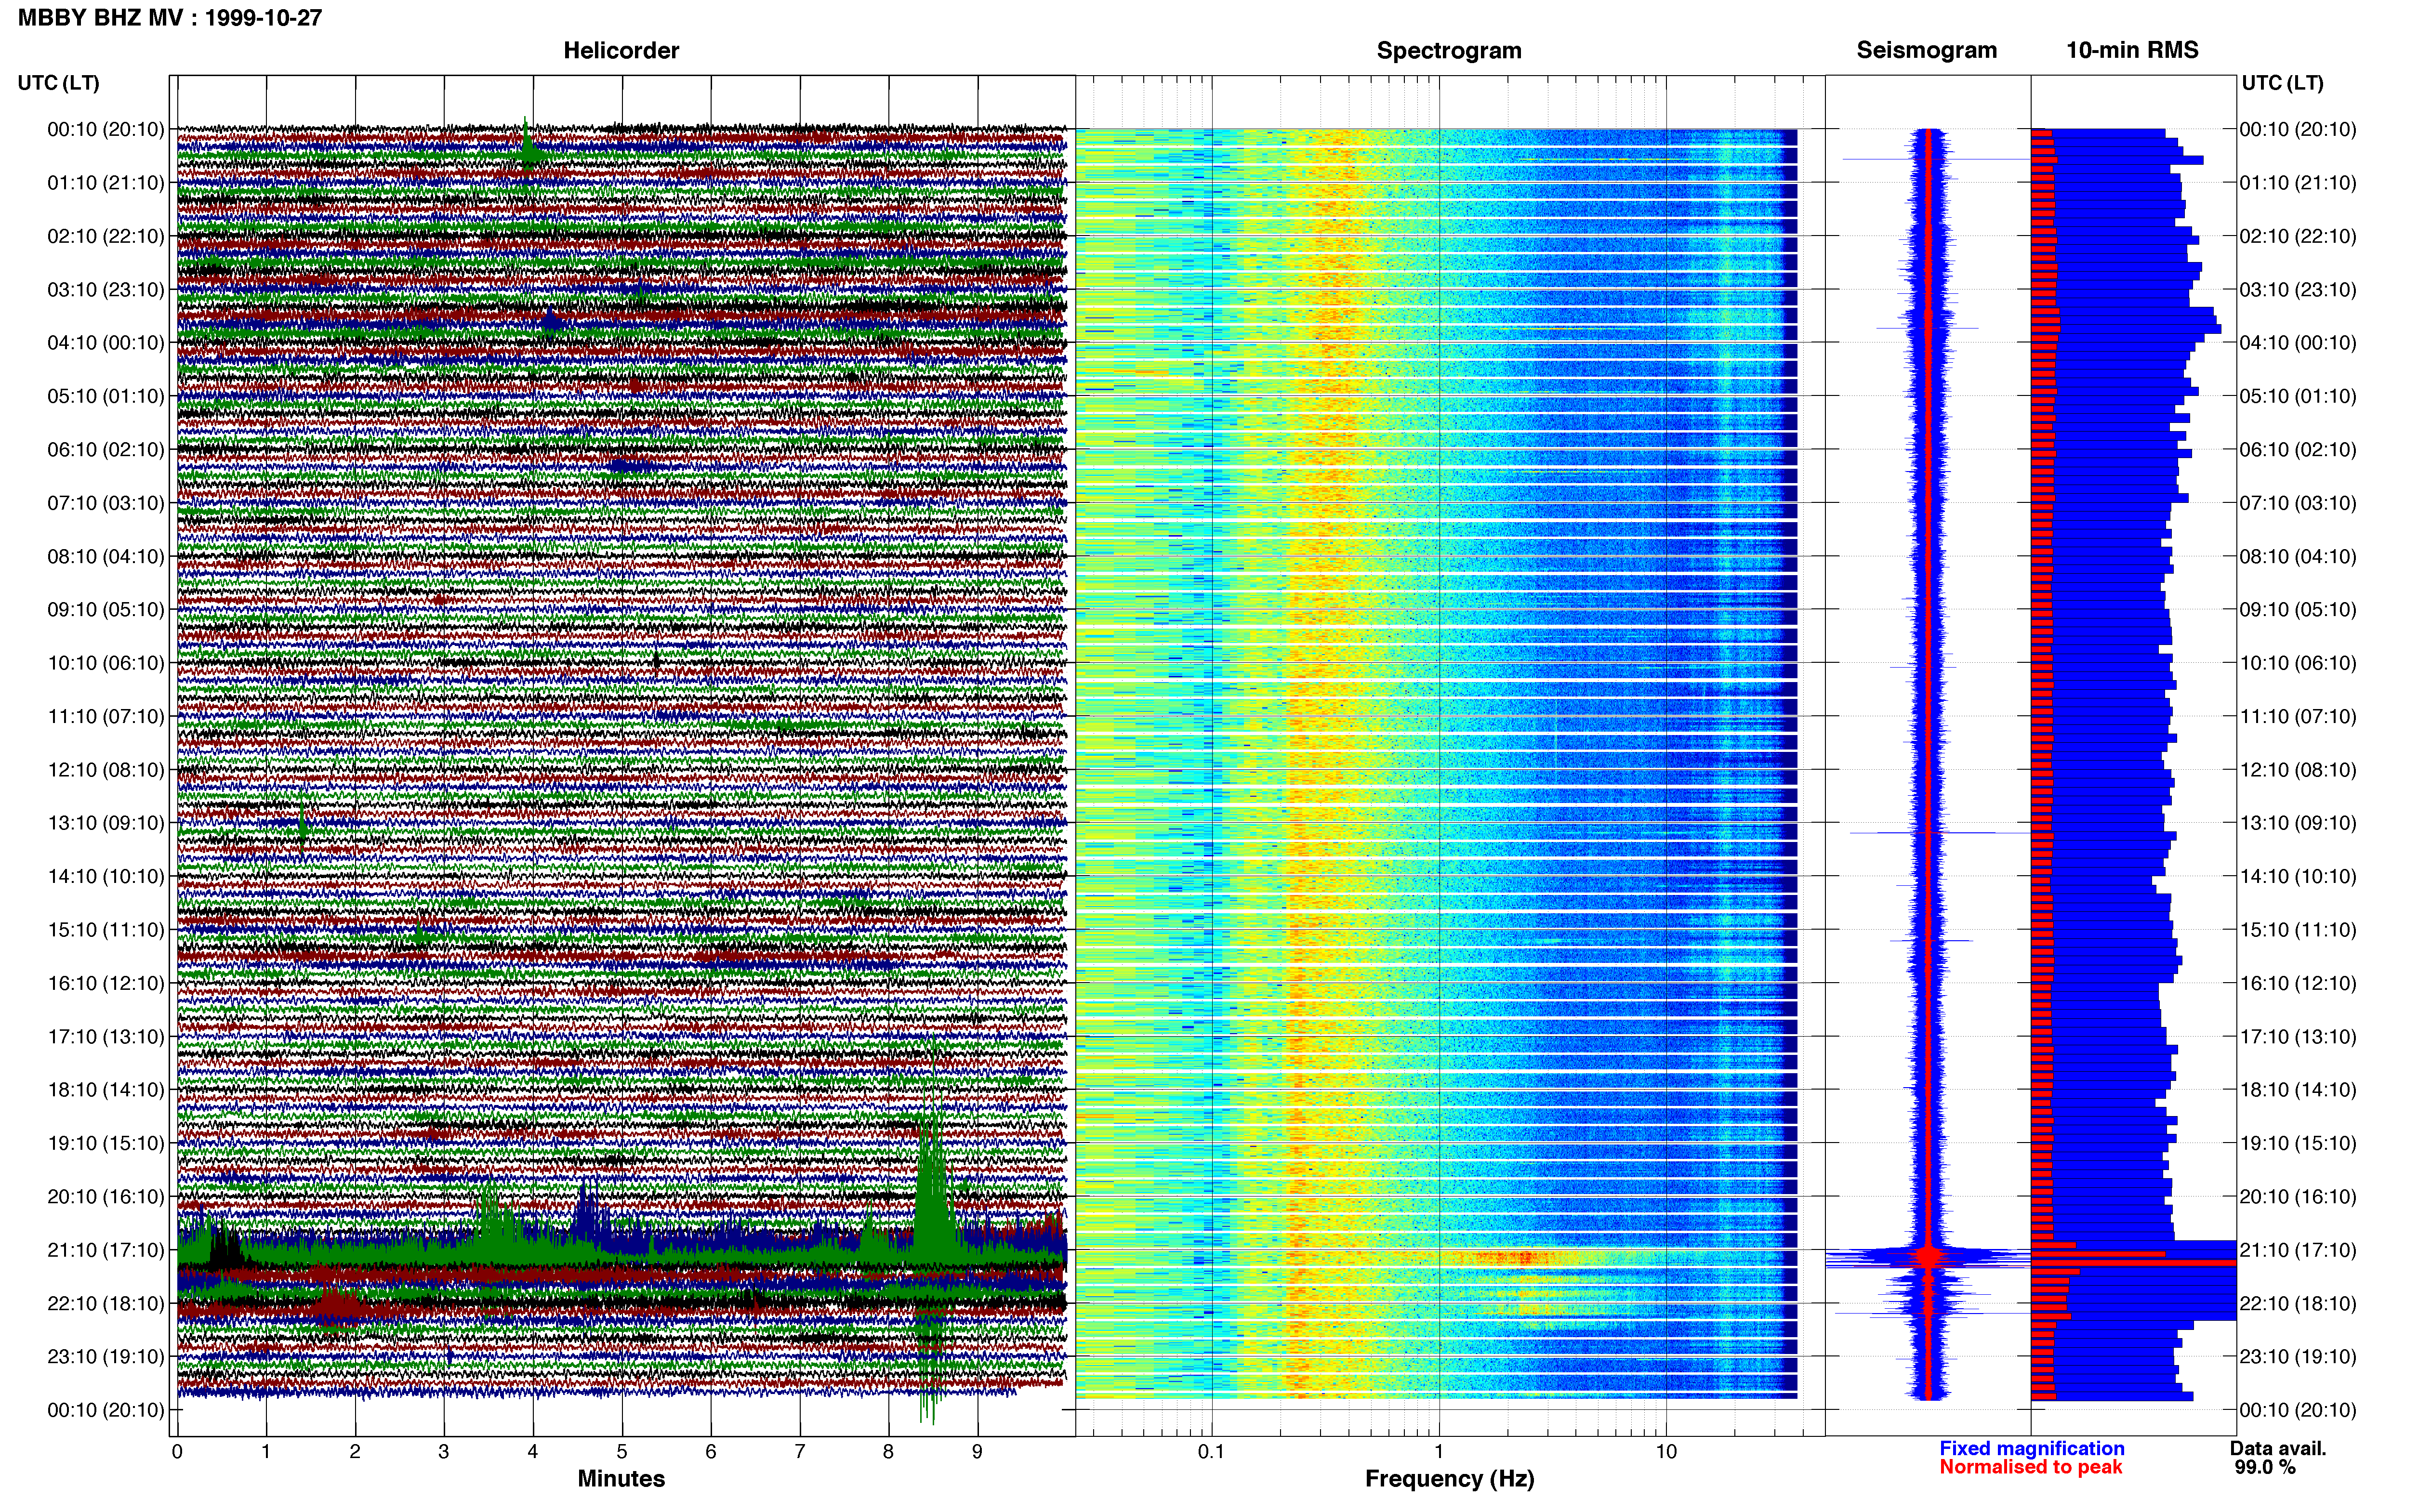
Task: Click the 'Data avail.' label
Action: [2278, 1448]
